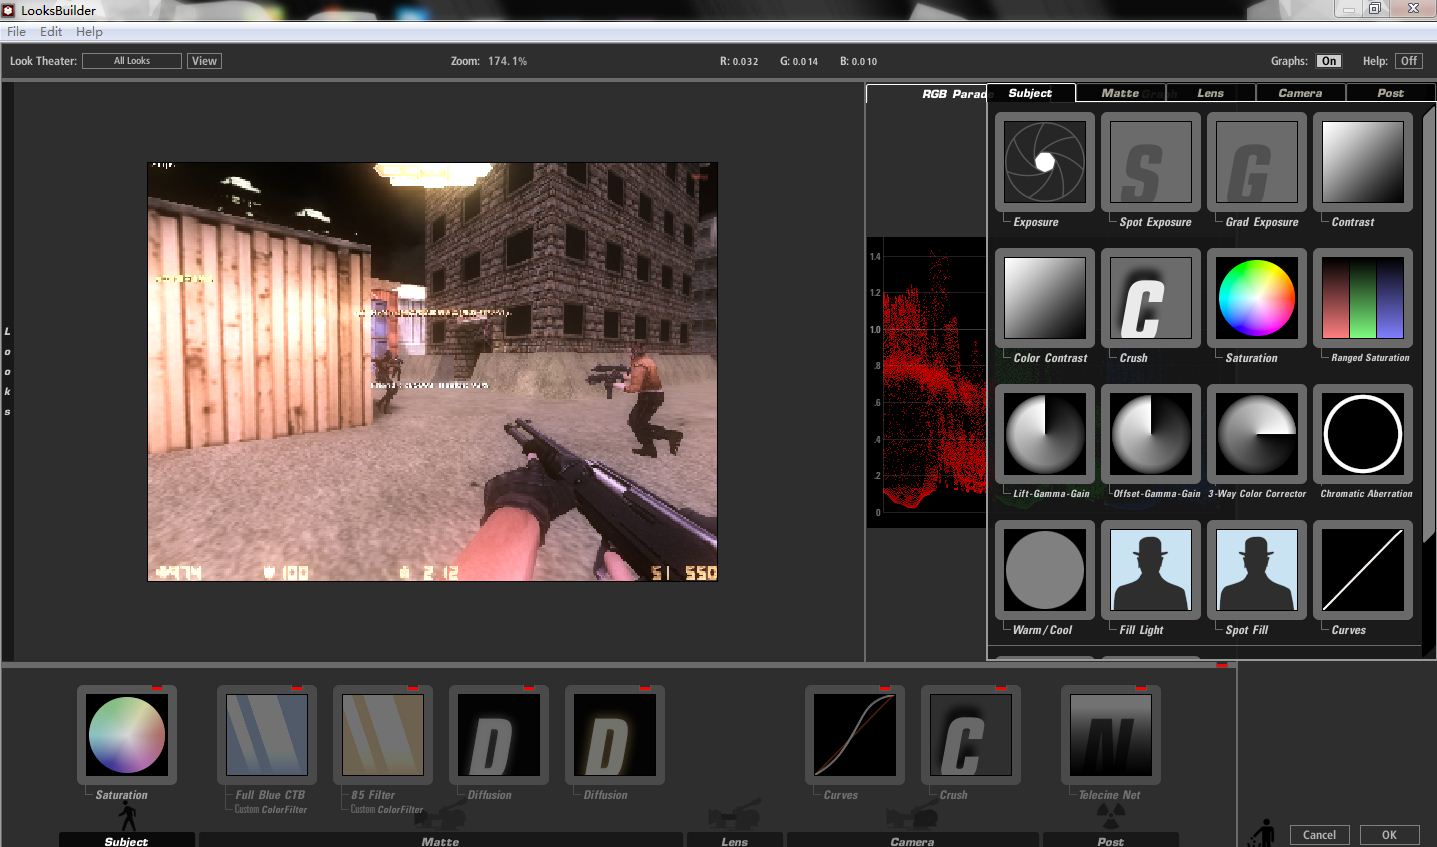Viewport: 1437px width, 847px height.
Task: Toggle Telecine Net's red enable indicator
Action: click(1141, 688)
